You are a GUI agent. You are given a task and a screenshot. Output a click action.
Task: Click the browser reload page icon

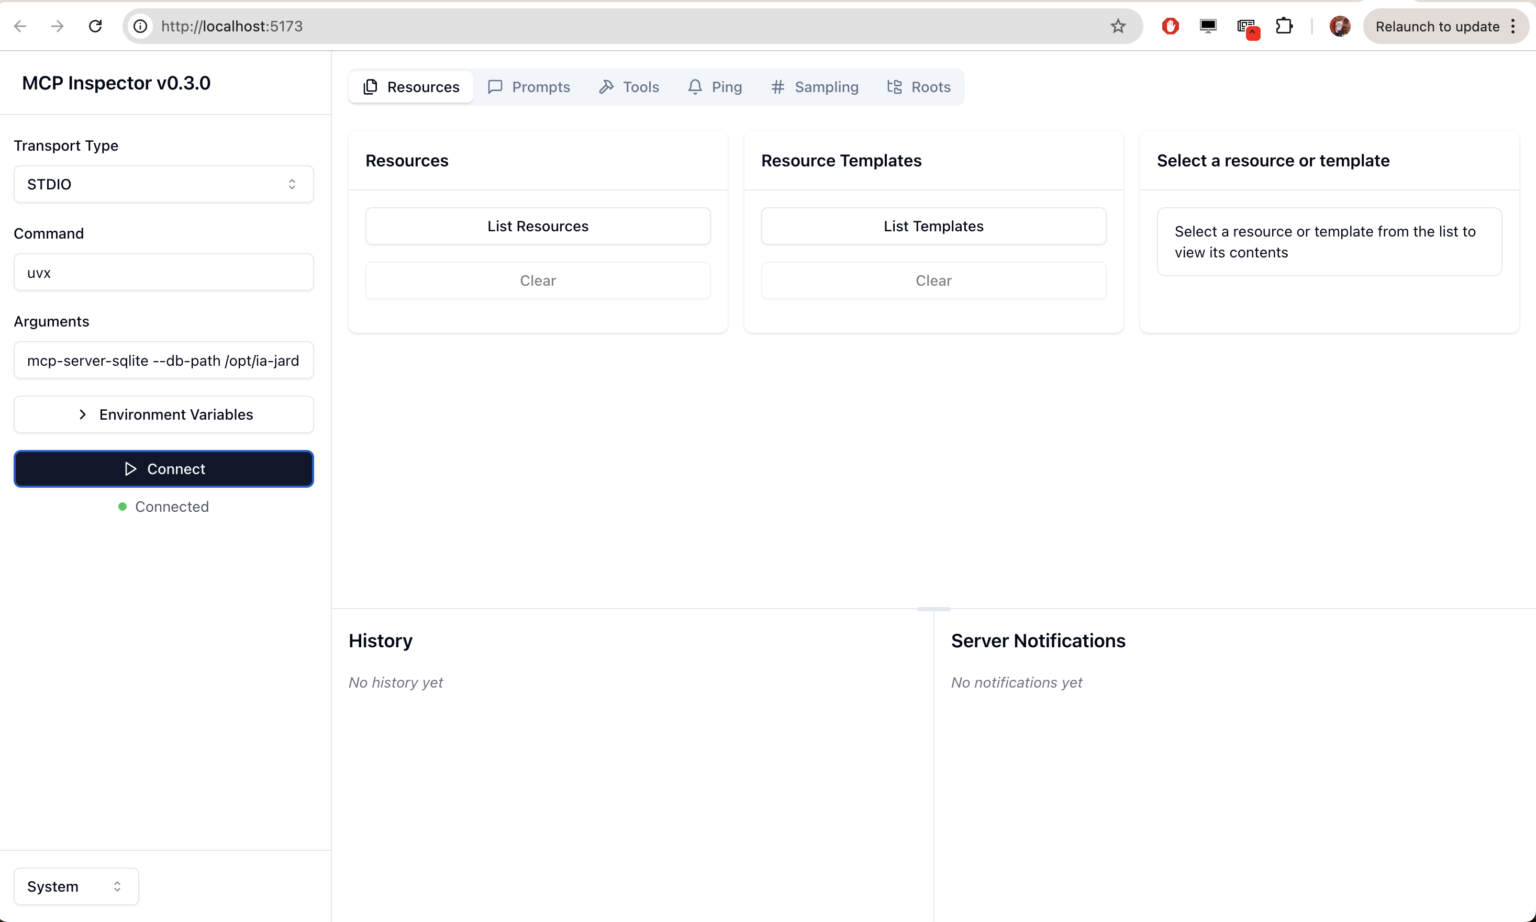click(x=95, y=26)
